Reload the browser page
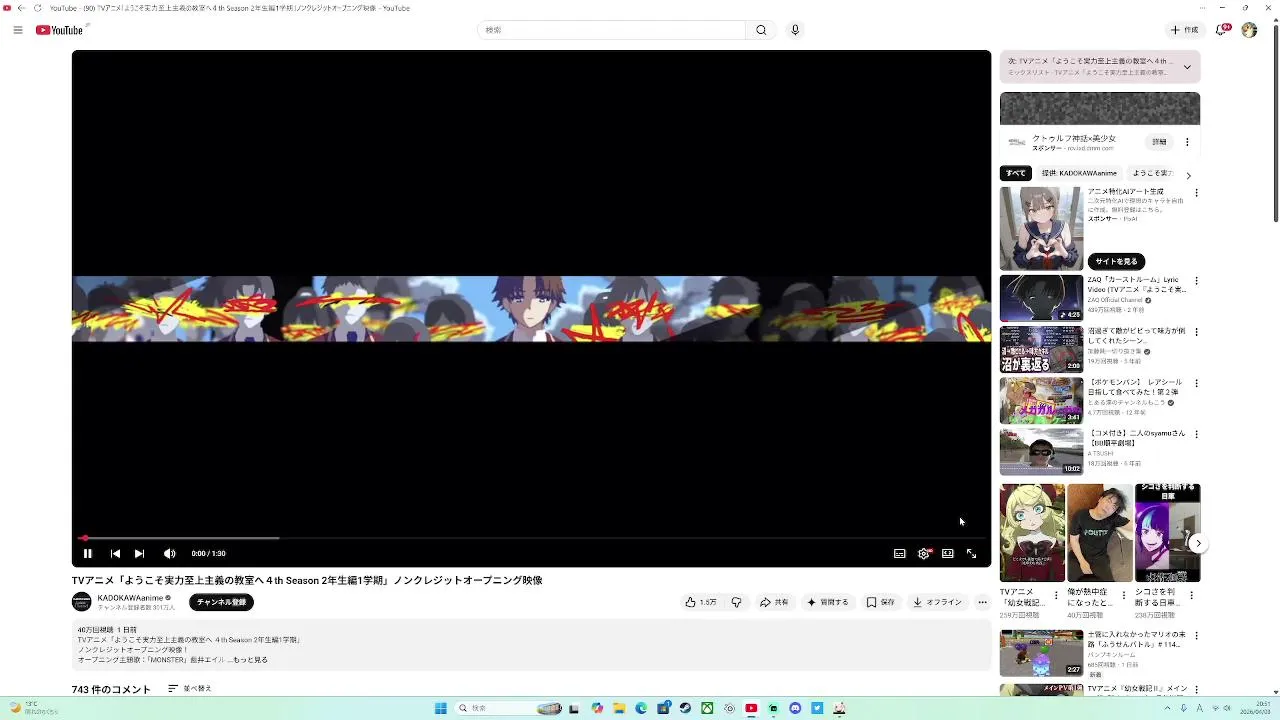Screen dimensions: 1280x720 pos(38,8)
